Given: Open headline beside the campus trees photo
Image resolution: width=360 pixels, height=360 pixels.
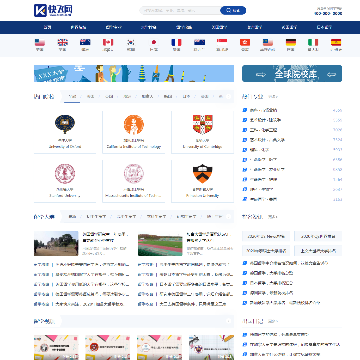Looking at the screenshot, I should pyautogui.click(x=105, y=237).
